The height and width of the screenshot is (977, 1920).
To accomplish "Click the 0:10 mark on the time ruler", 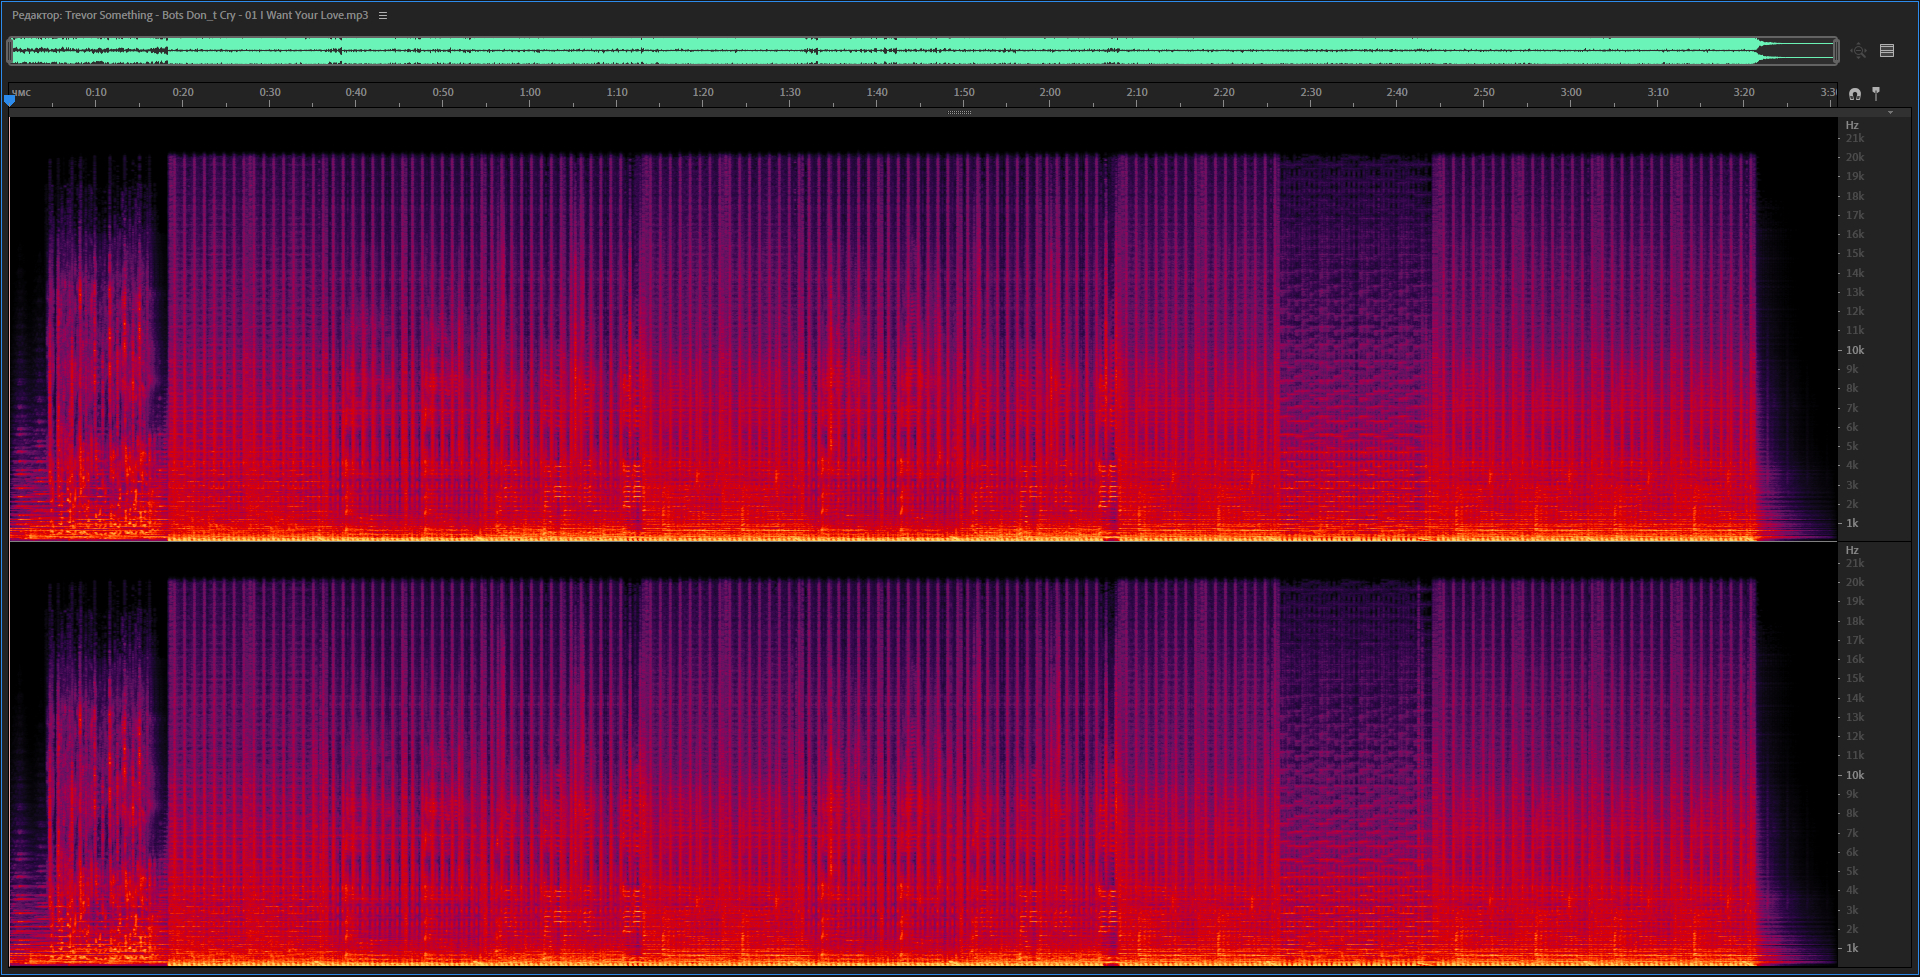I will click(x=96, y=92).
